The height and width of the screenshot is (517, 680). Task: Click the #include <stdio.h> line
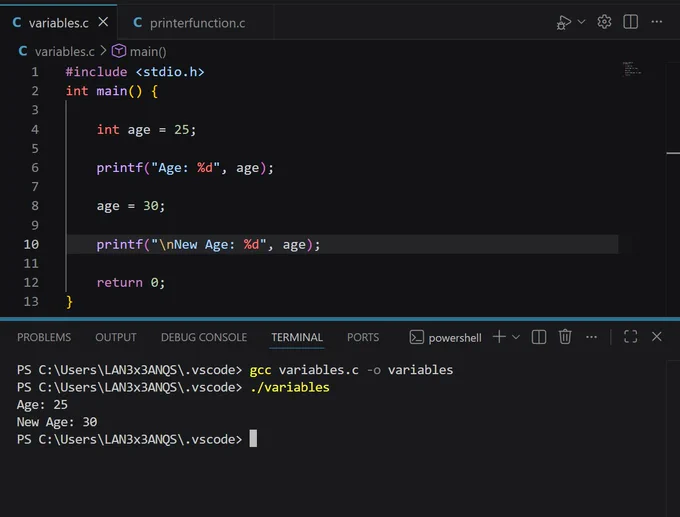135,72
